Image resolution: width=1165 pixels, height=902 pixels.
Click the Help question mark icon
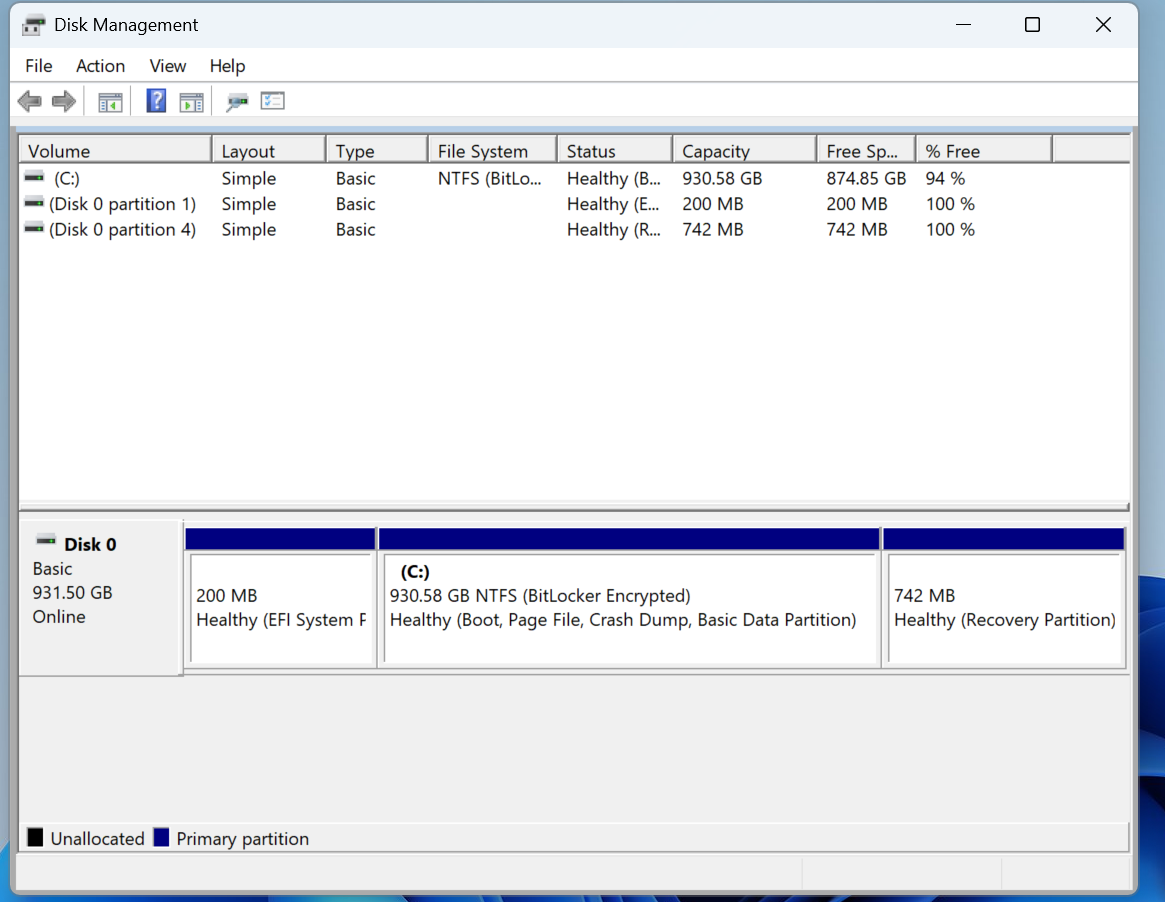(x=156, y=101)
